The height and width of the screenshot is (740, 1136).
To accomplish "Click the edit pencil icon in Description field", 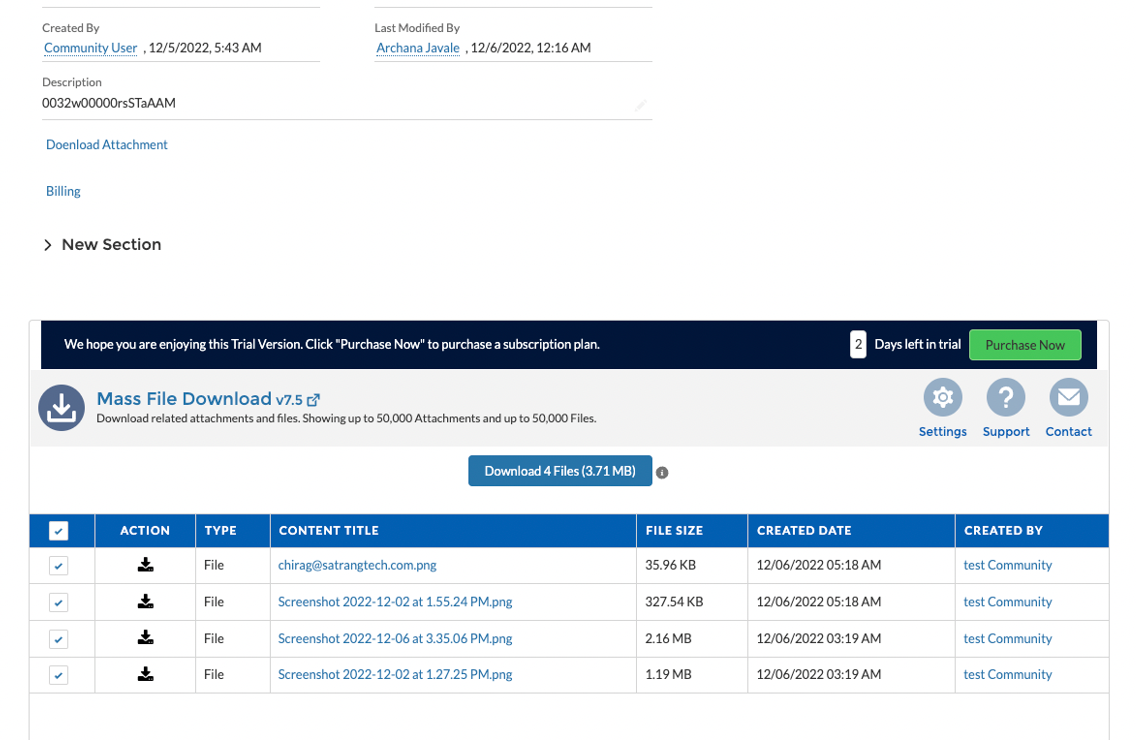I will tap(640, 106).
